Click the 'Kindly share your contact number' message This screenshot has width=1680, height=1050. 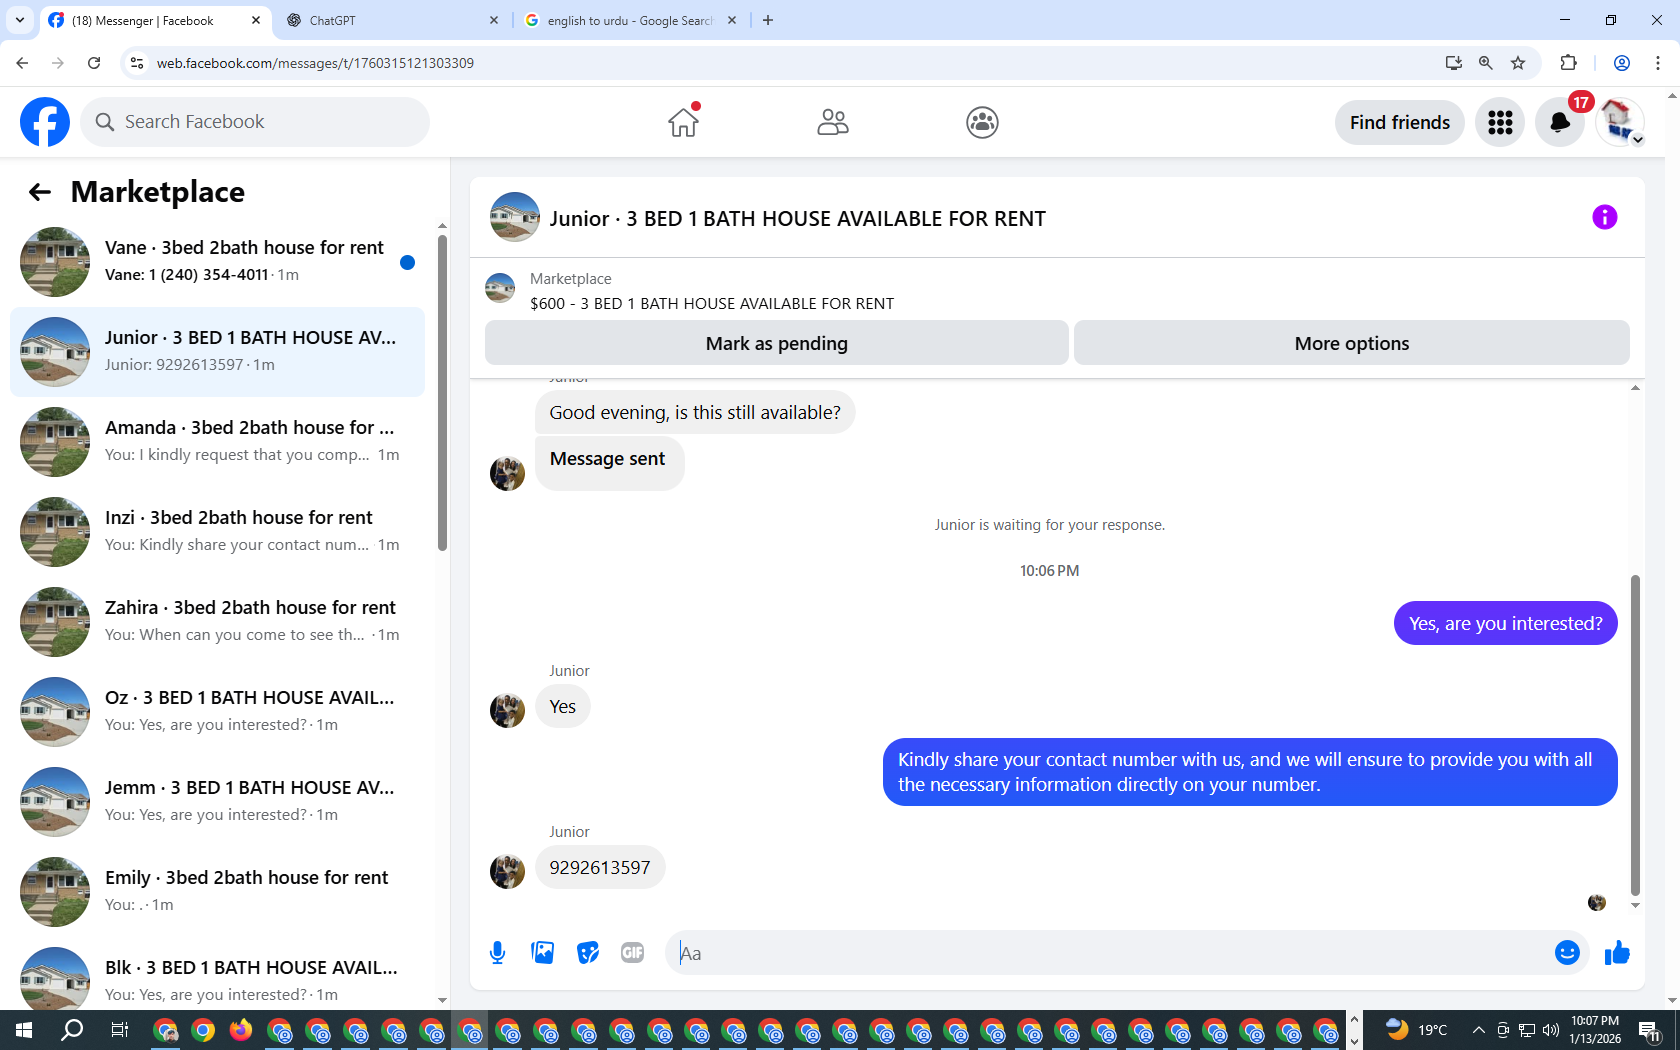(x=1250, y=772)
